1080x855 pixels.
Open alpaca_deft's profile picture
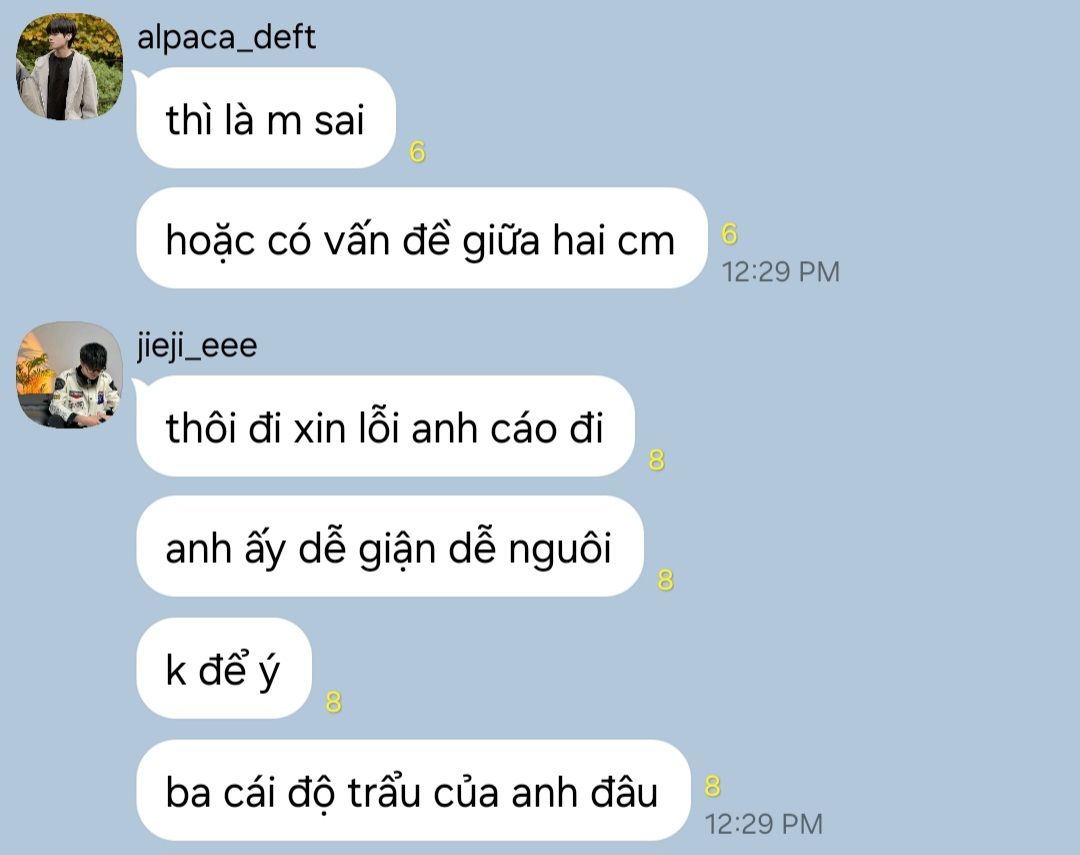pyautogui.click(x=70, y=67)
